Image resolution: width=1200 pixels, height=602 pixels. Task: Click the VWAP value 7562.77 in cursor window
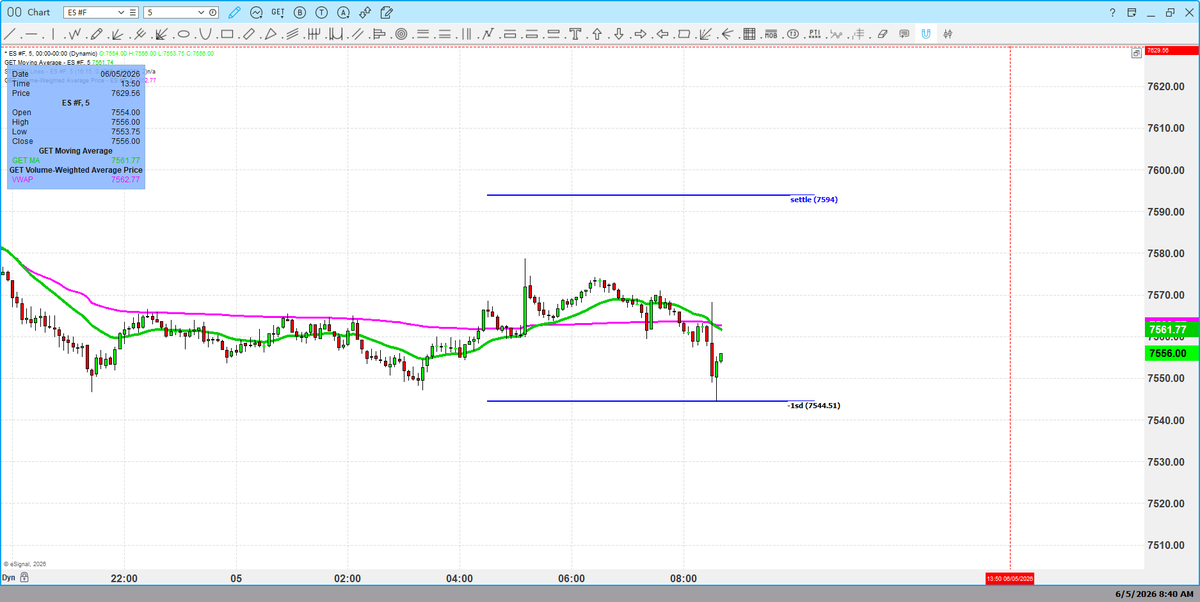click(124, 179)
